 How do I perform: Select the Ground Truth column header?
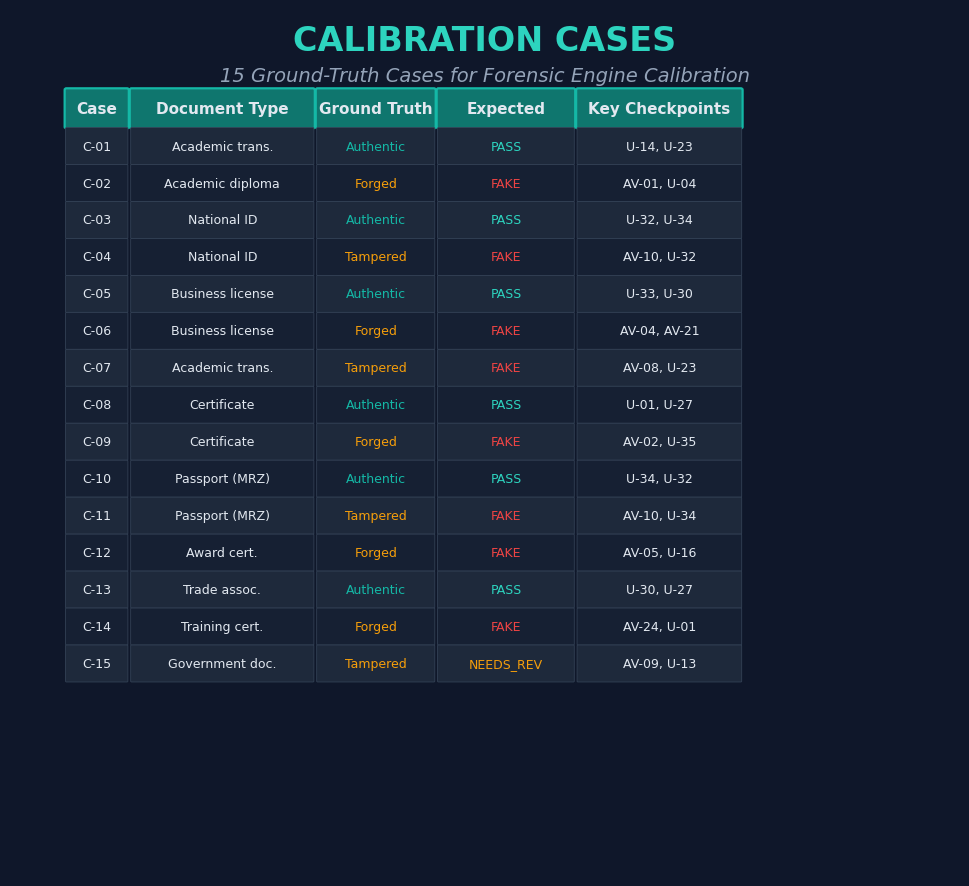click(375, 108)
